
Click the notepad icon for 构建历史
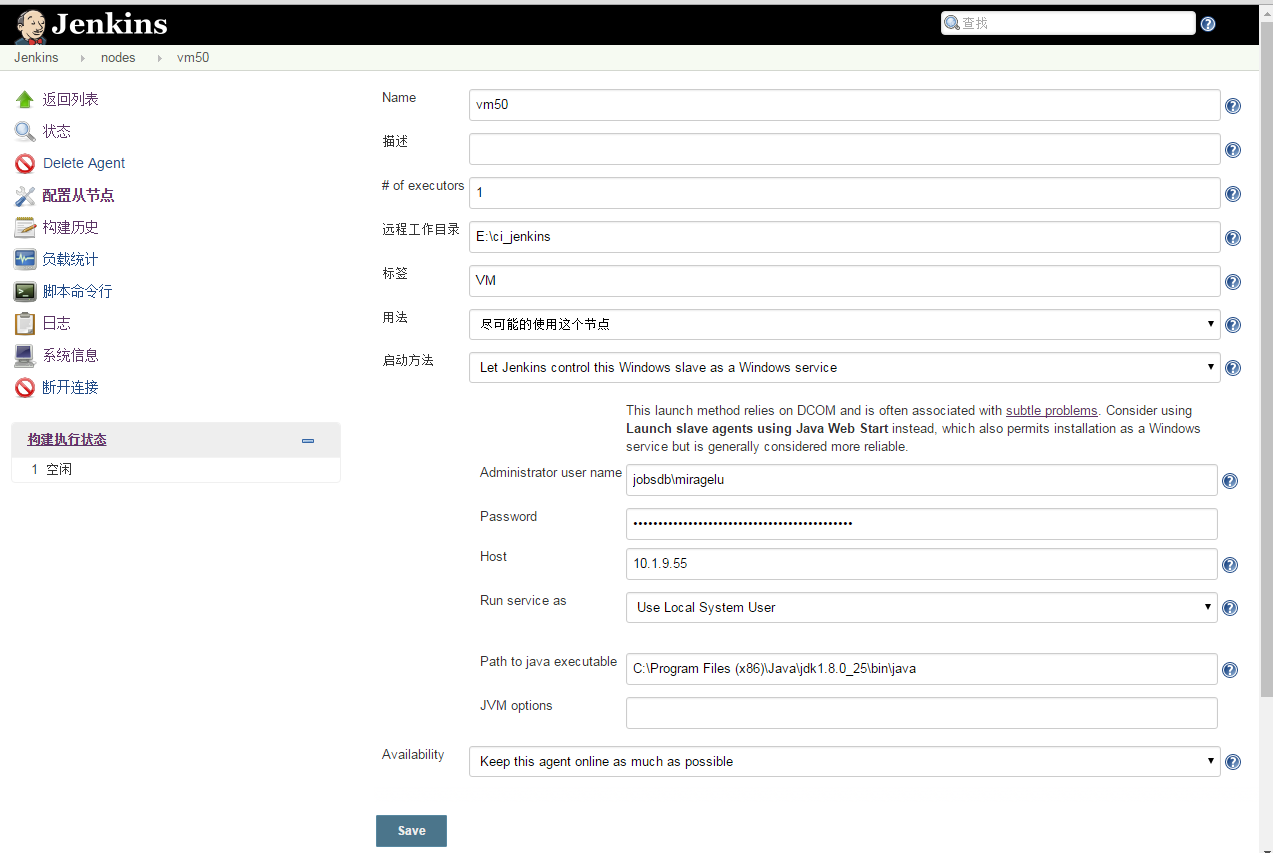click(25, 228)
